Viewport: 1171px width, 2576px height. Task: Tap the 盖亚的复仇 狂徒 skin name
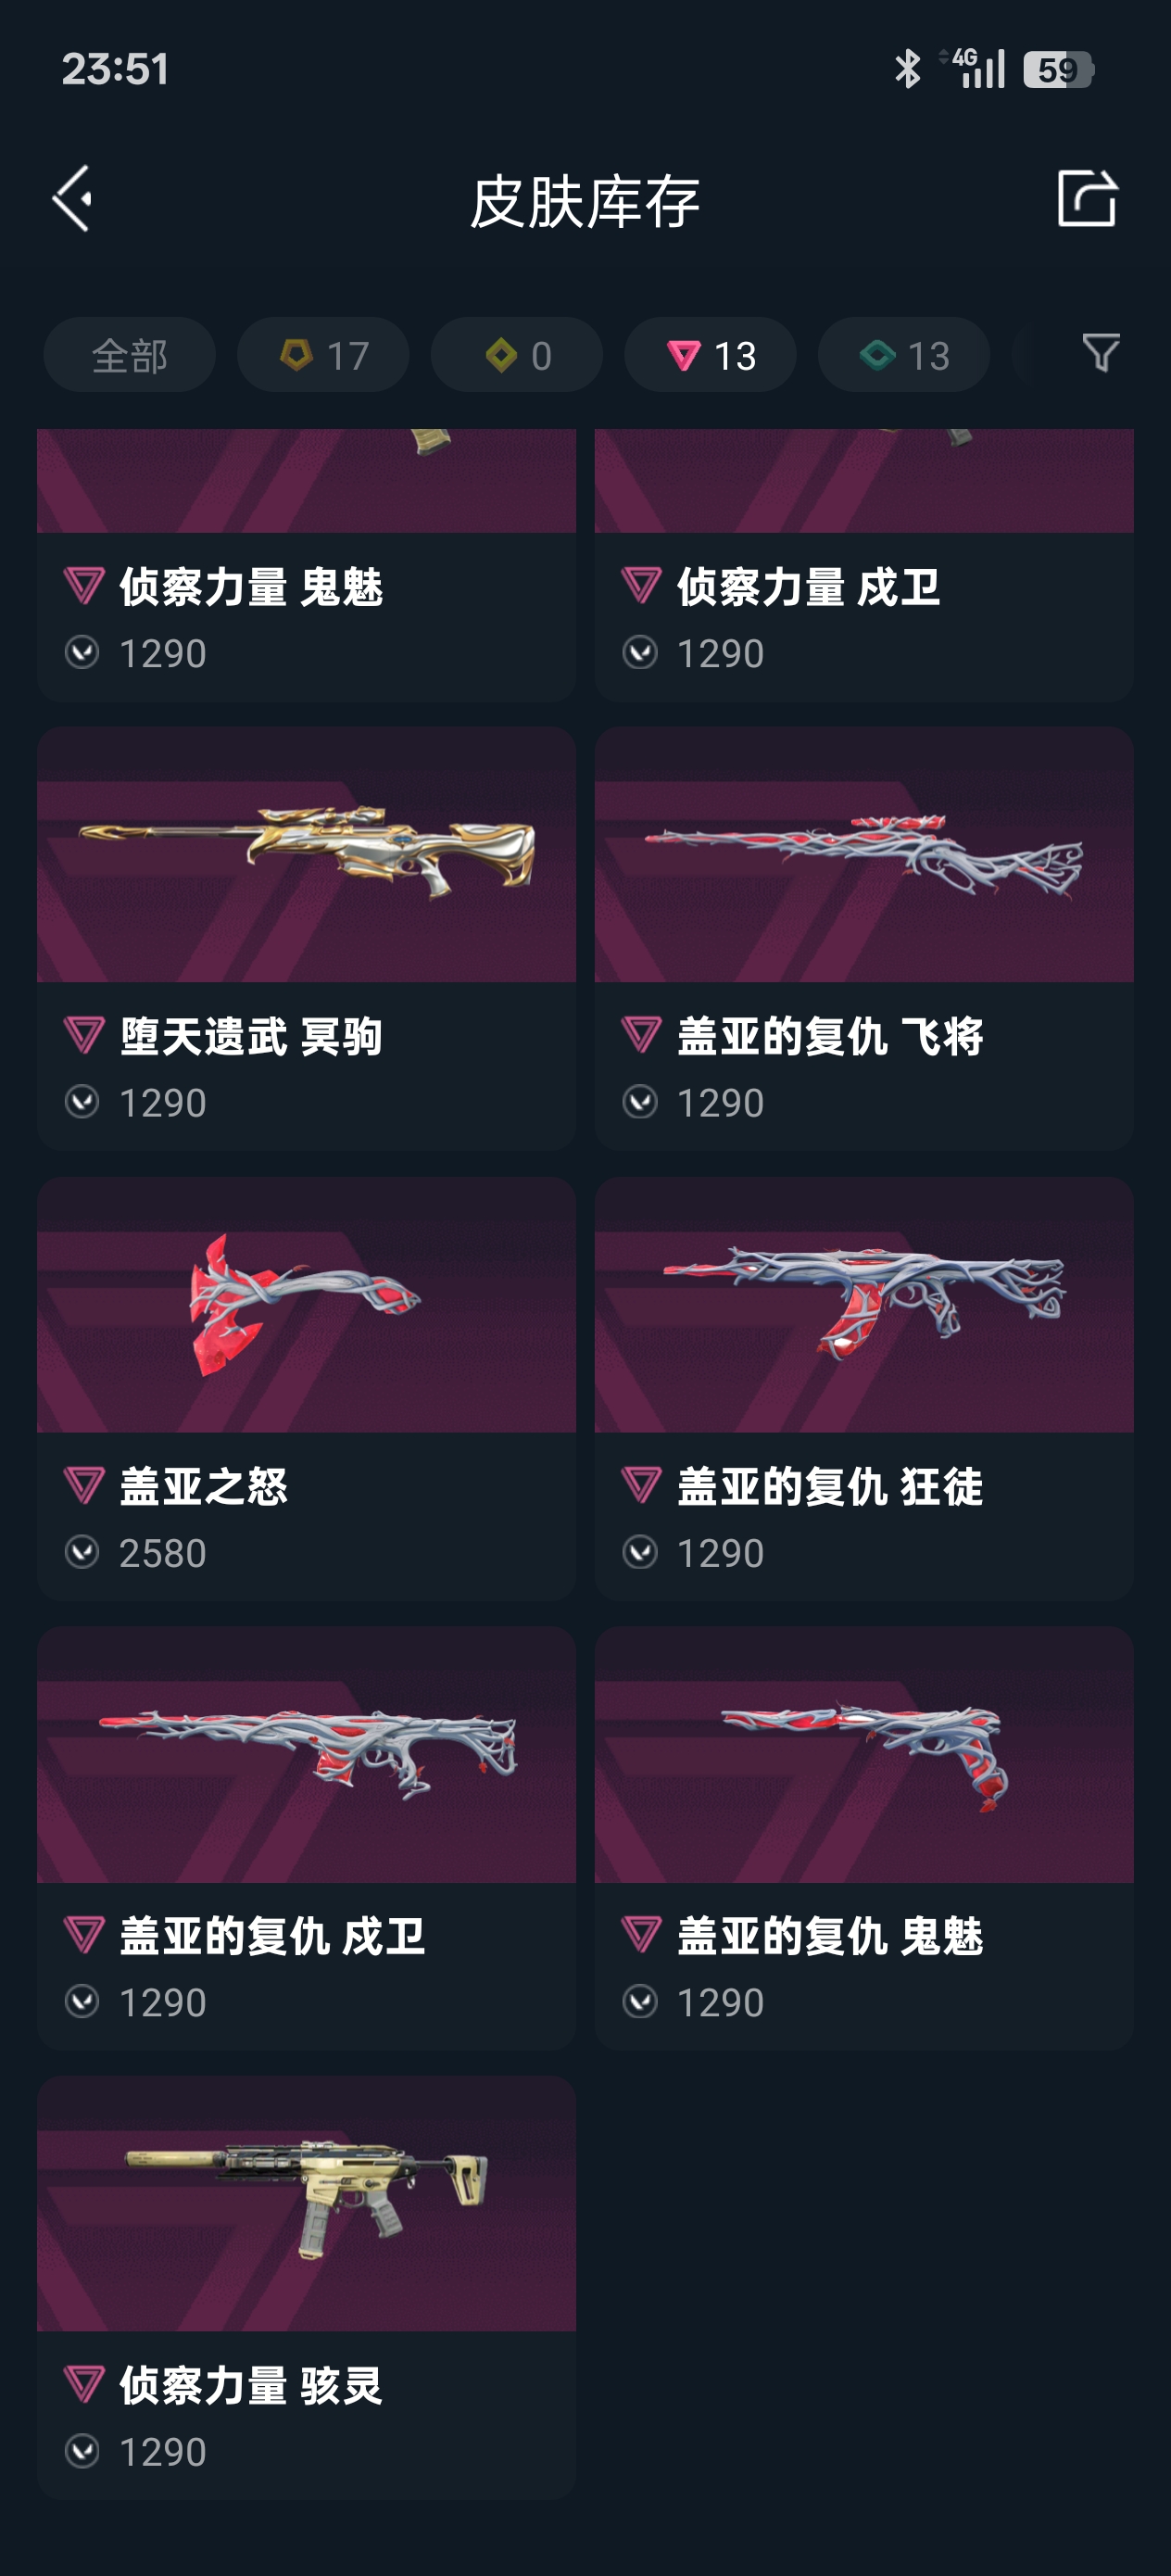[830, 1486]
